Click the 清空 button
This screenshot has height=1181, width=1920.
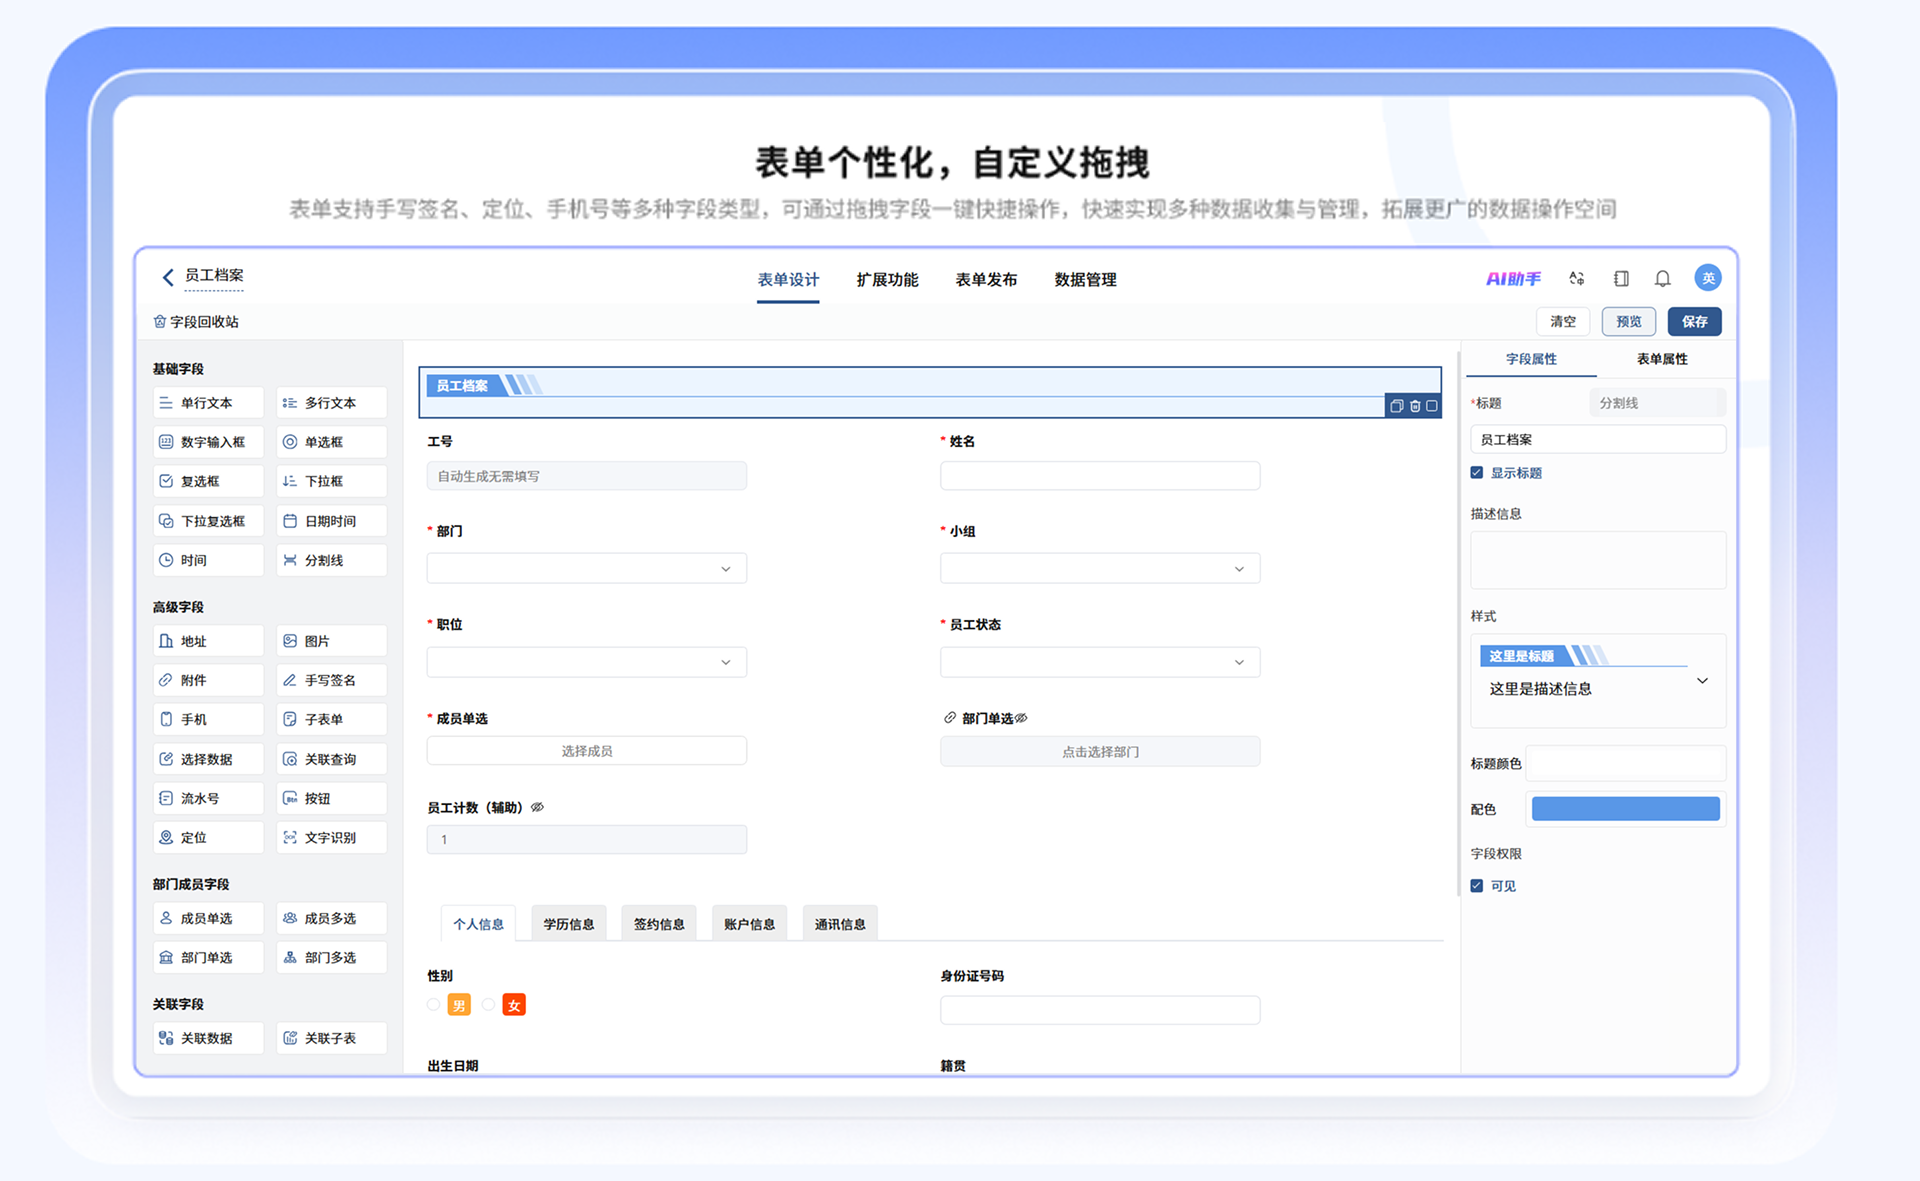[1563, 322]
